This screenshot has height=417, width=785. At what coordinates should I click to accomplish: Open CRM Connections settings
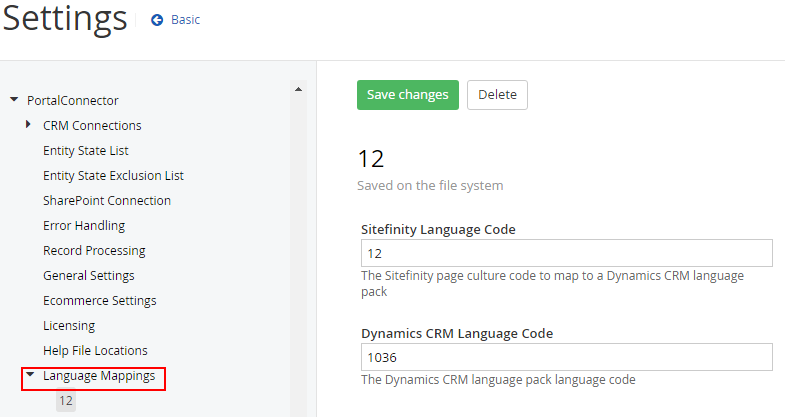click(x=92, y=126)
